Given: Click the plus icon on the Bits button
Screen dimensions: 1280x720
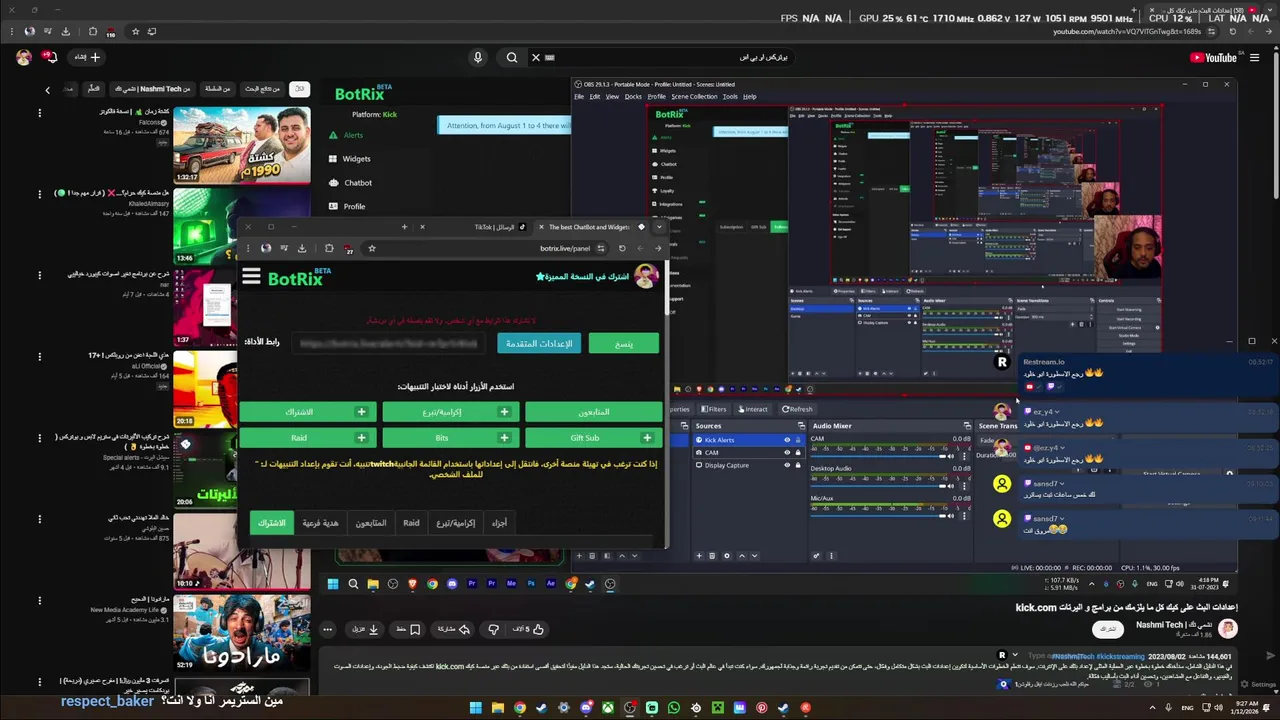Looking at the screenshot, I should point(504,438).
